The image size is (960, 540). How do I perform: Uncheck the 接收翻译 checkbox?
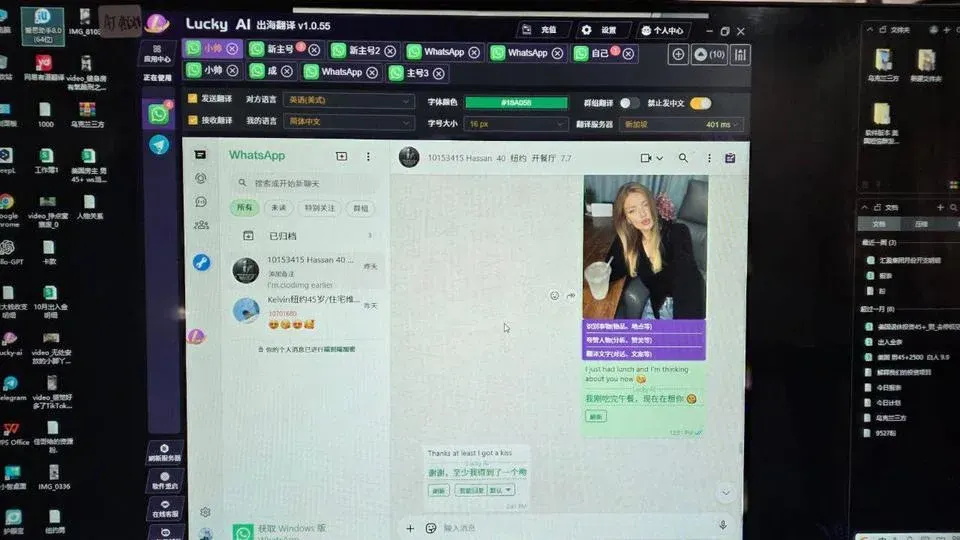[x=193, y=122]
